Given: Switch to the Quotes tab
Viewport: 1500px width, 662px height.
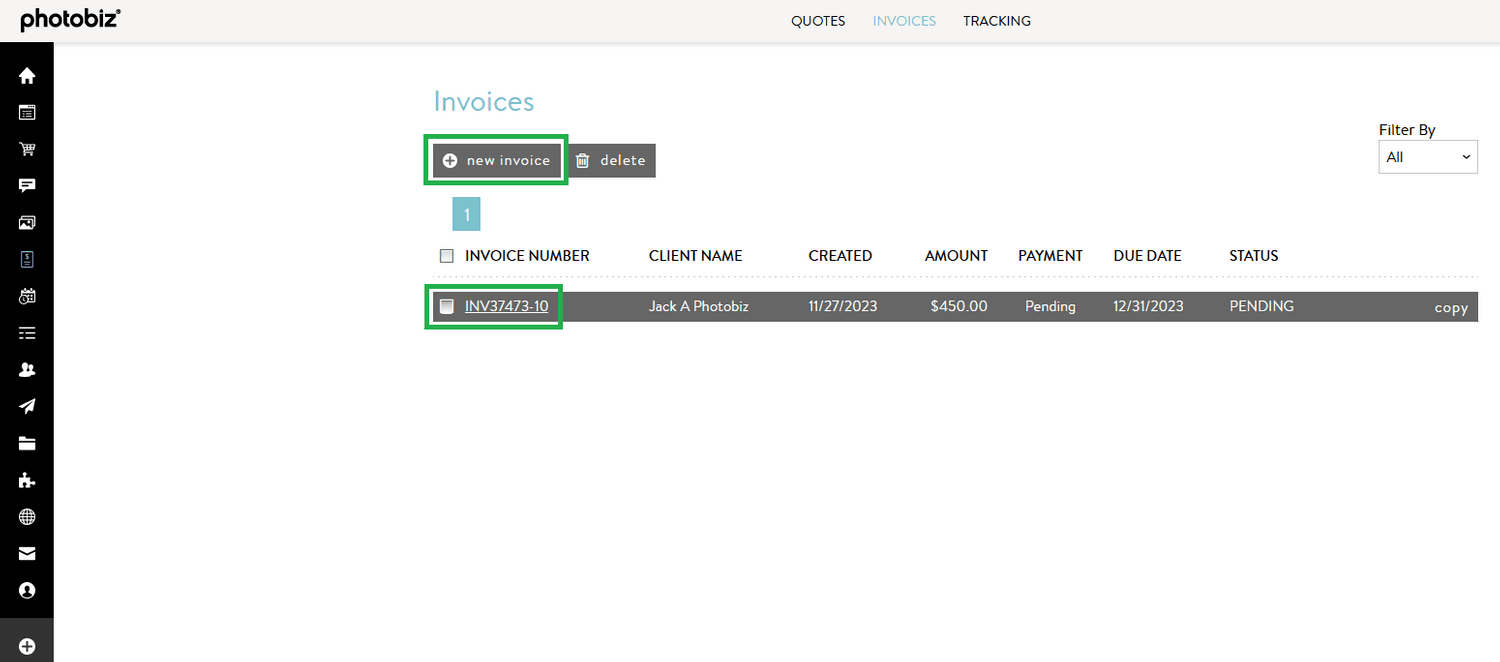Looking at the screenshot, I should (818, 21).
